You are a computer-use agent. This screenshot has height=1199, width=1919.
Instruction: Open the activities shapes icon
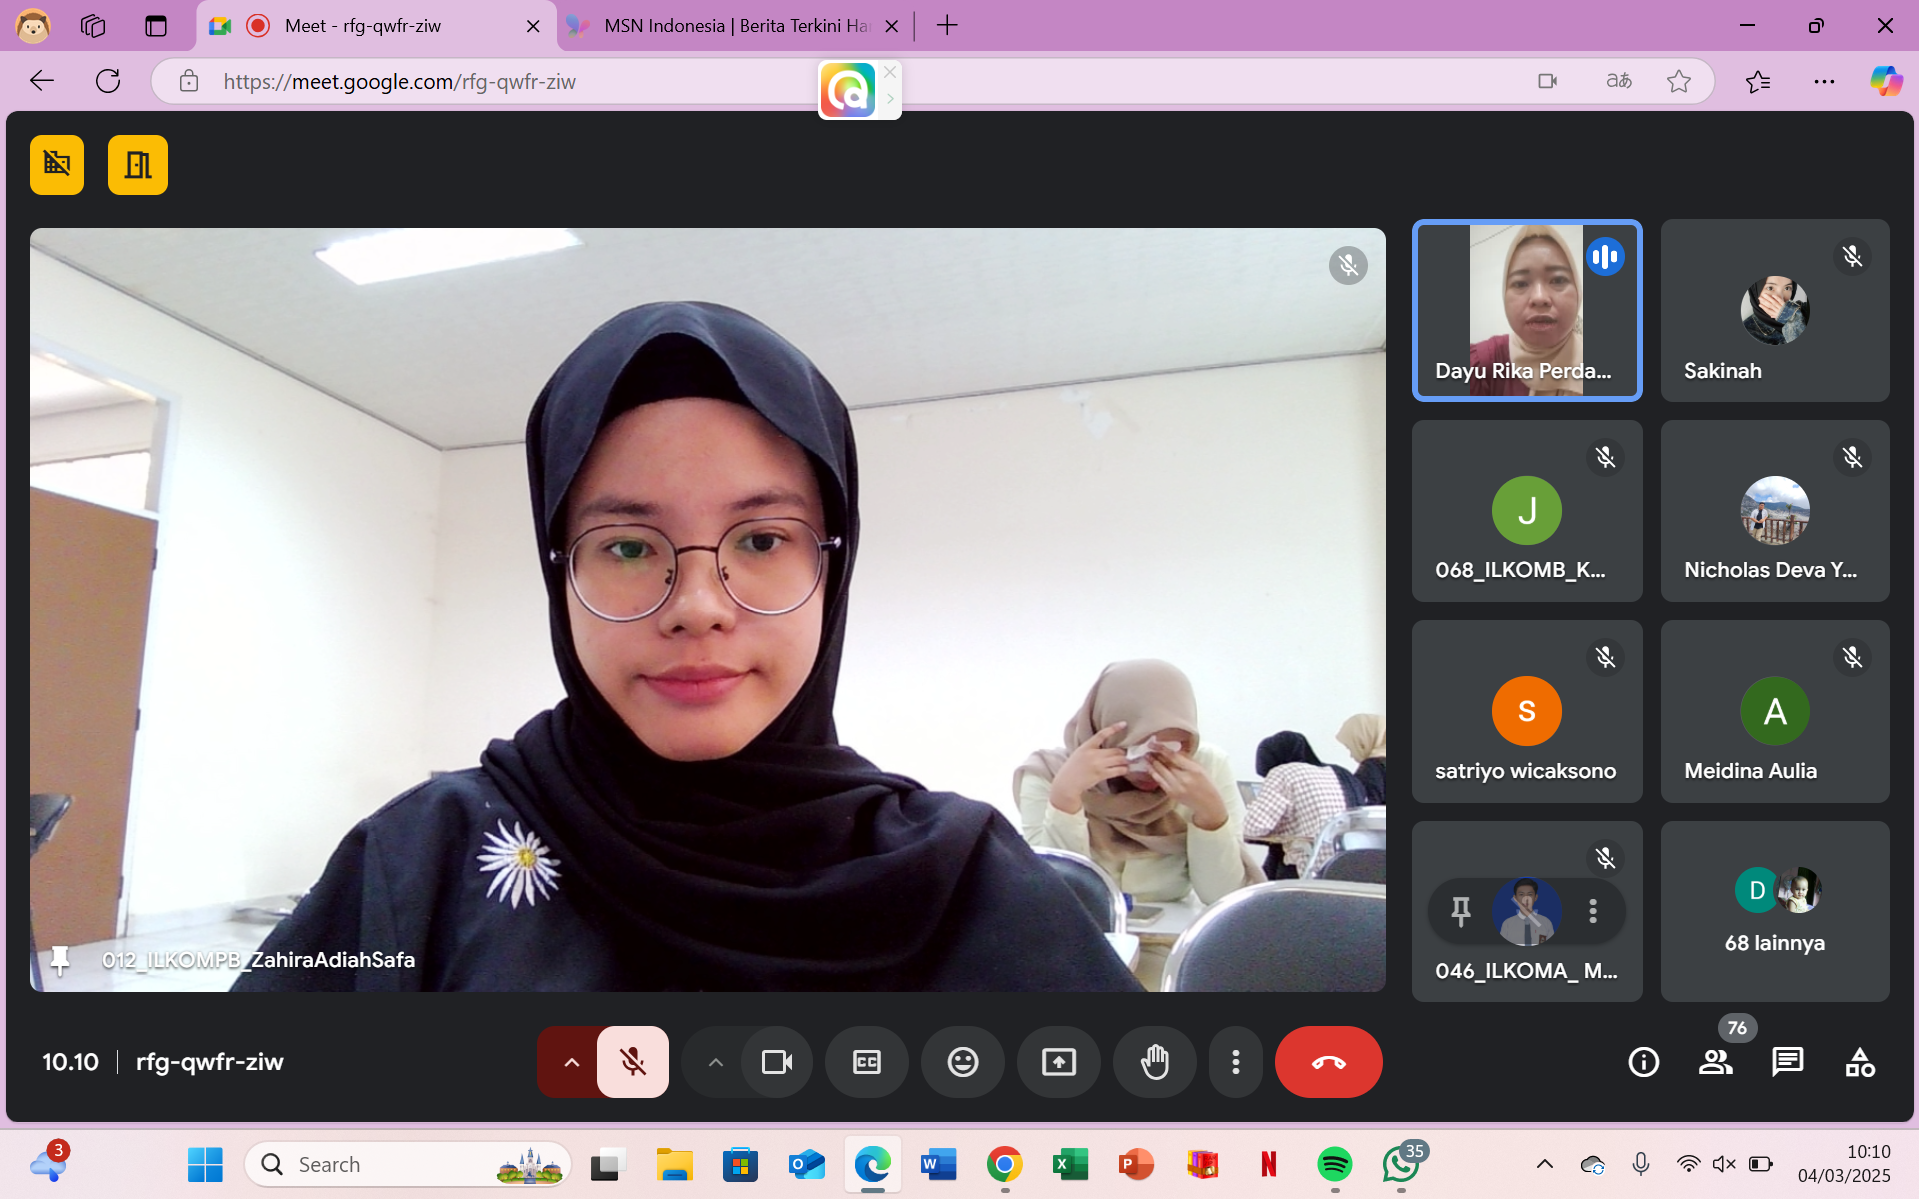1859,1062
